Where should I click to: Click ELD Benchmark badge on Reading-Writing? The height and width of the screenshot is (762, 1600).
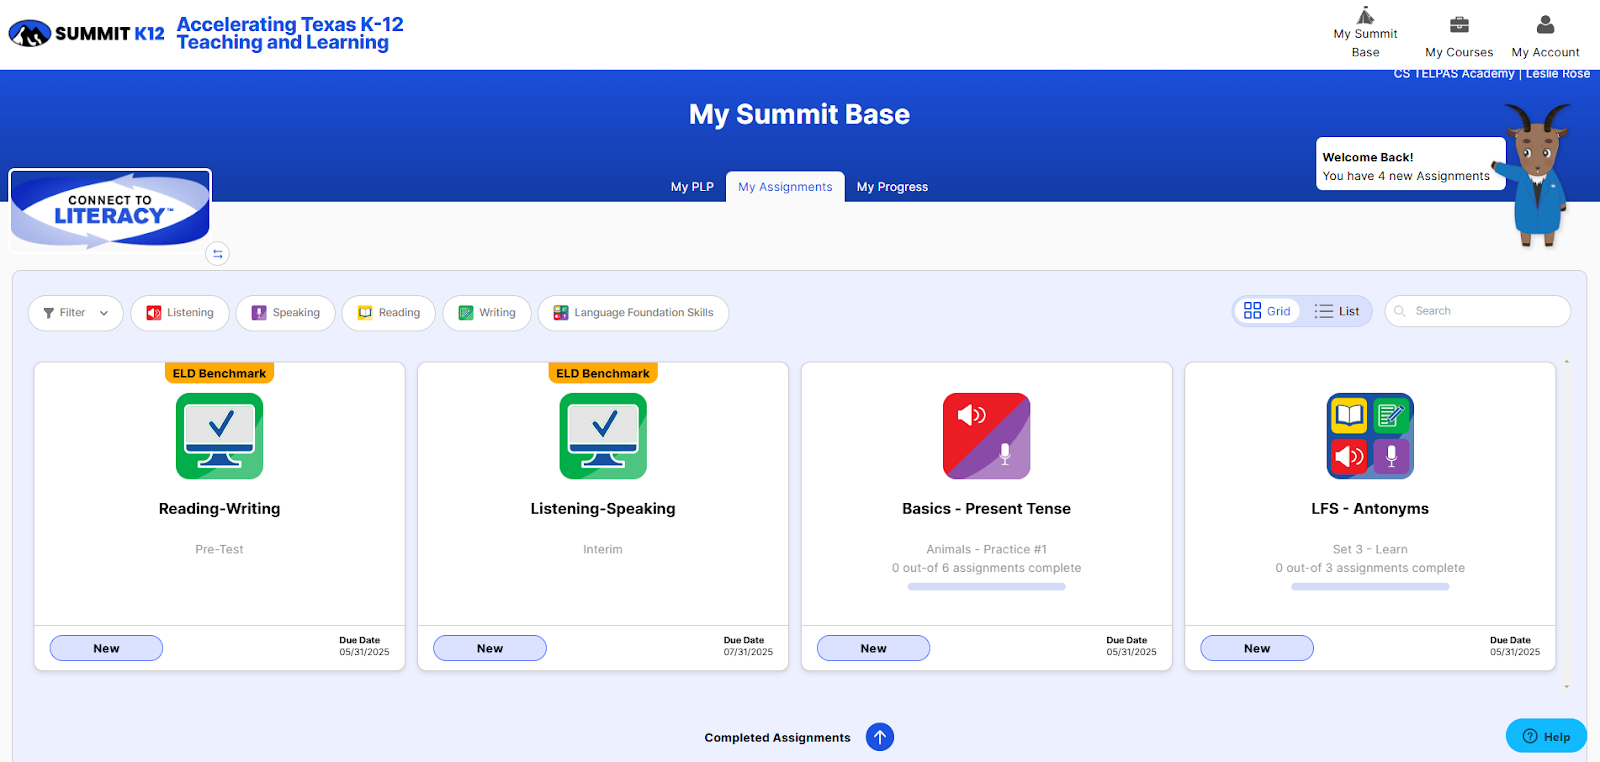[x=219, y=373]
